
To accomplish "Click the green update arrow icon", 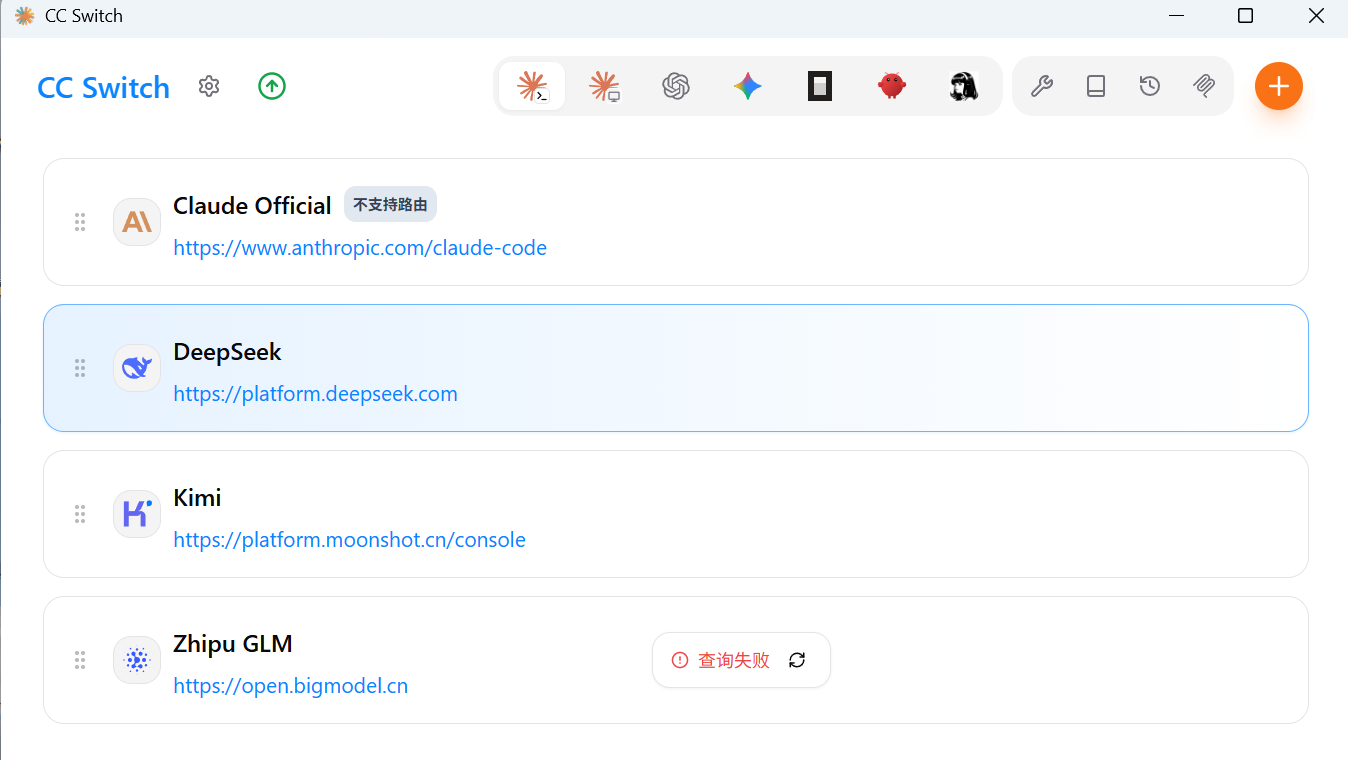I will 272,87.
